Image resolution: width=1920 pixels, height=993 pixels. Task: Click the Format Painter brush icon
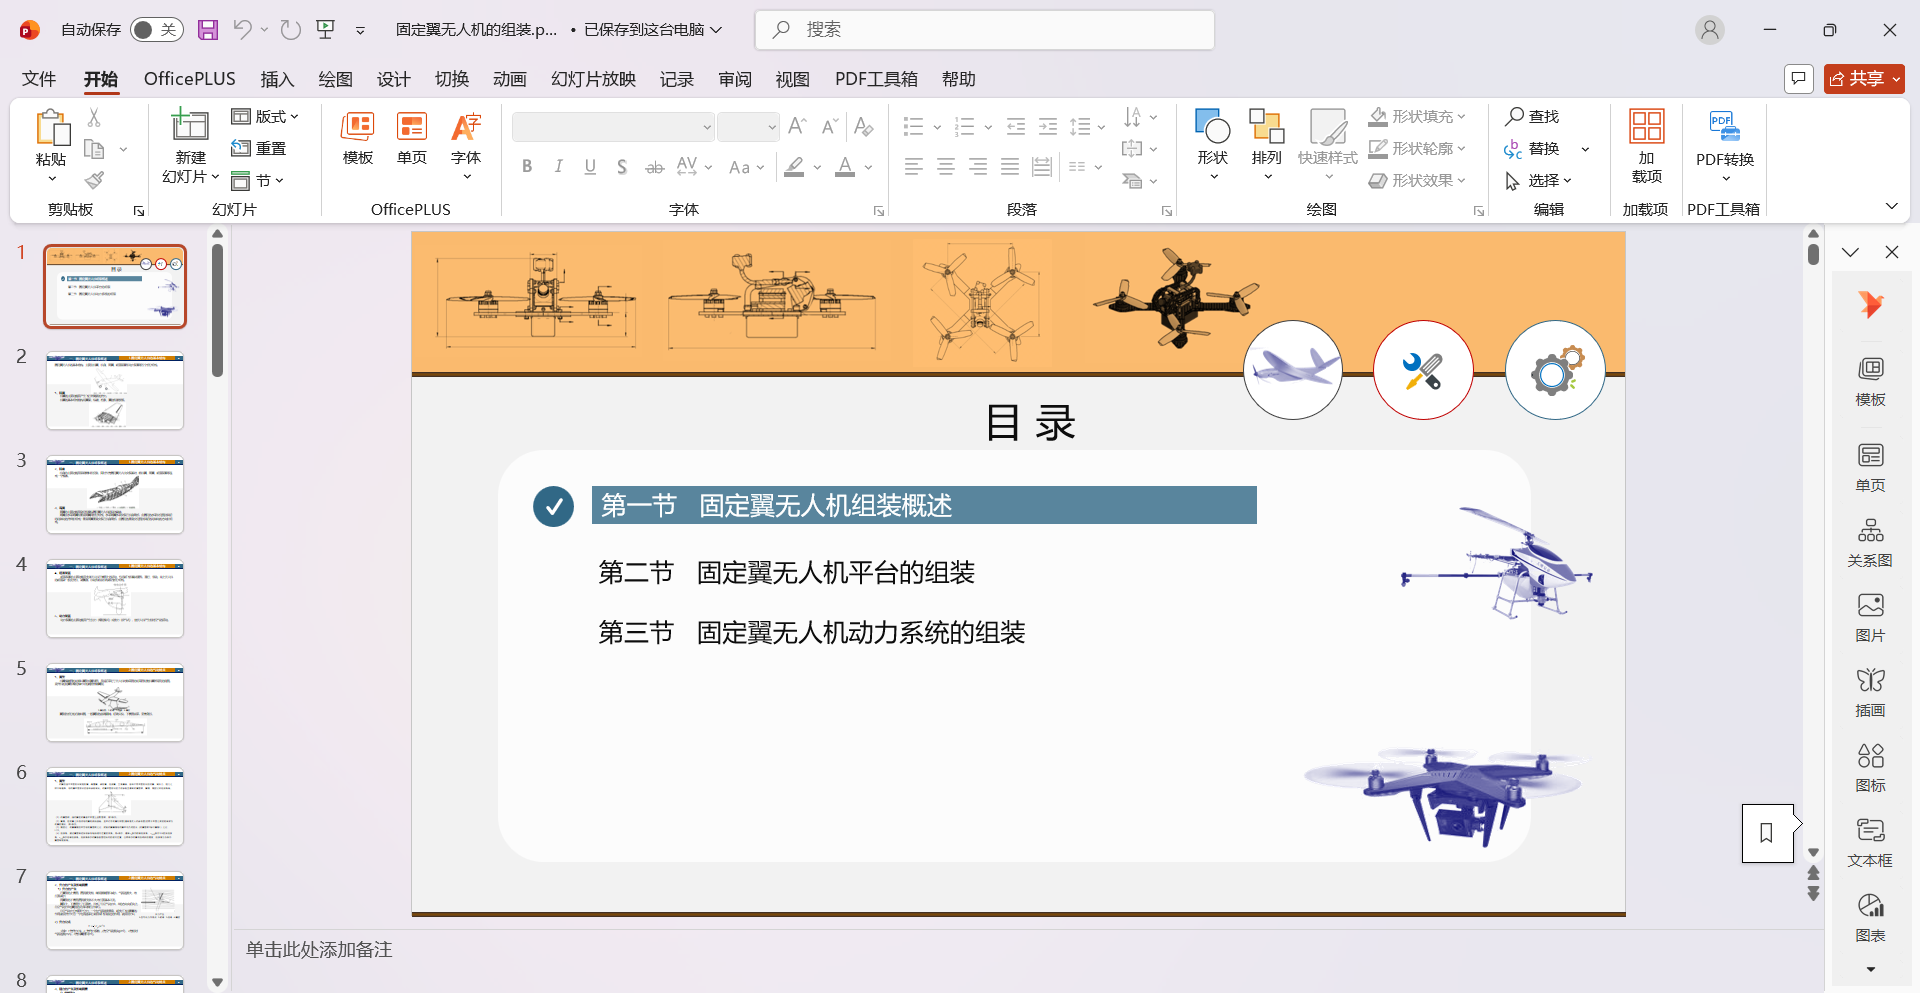(94, 180)
